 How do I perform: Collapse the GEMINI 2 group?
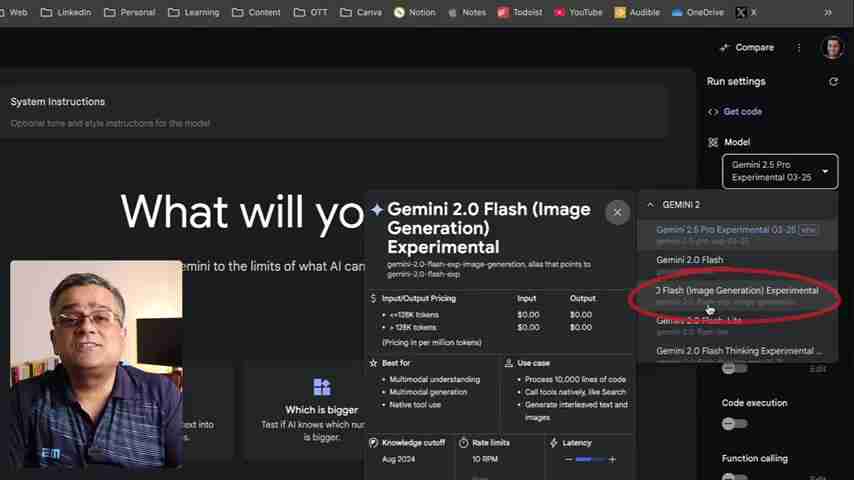point(650,204)
